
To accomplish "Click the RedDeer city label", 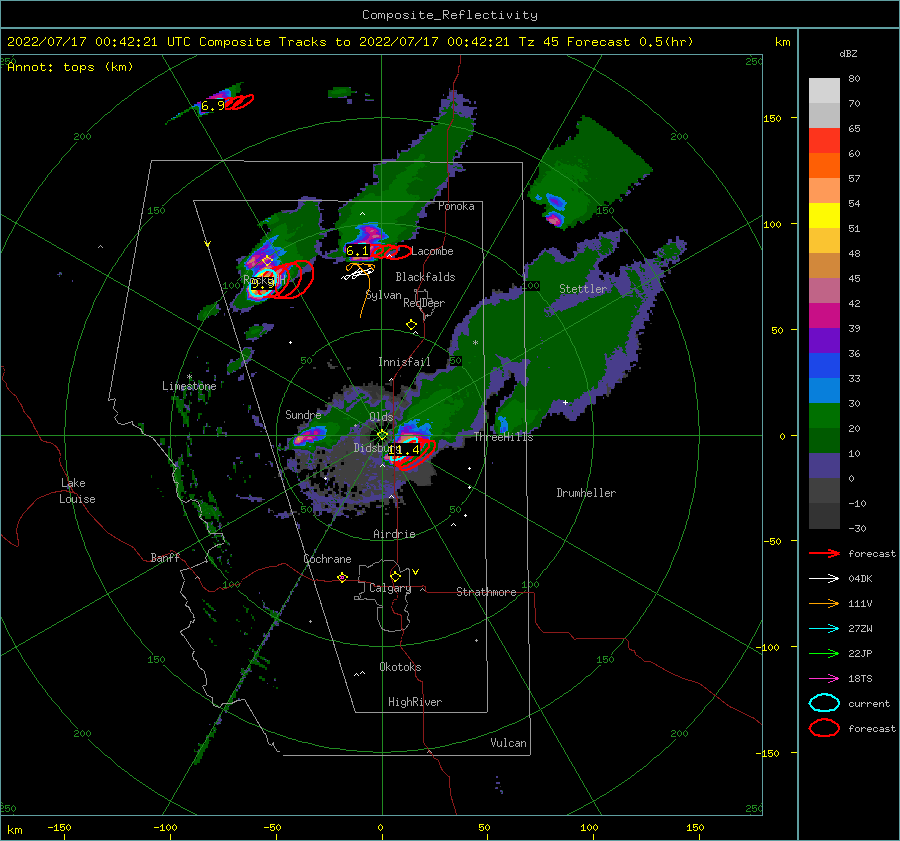I will pyautogui.click(x=424, y=303).
